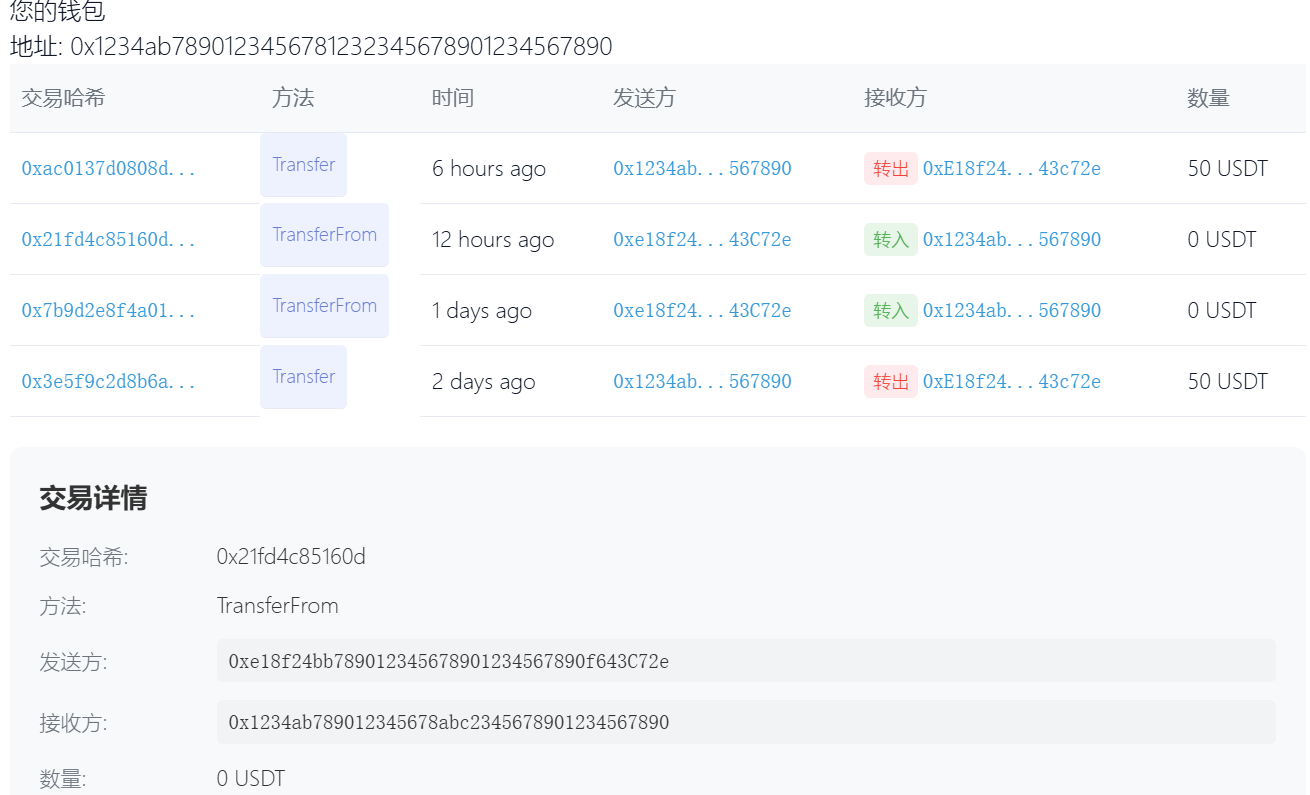Open transaction hash 0x21fd4c85160d link
This screenshot has width=1310, height=795.
point(109,239)
